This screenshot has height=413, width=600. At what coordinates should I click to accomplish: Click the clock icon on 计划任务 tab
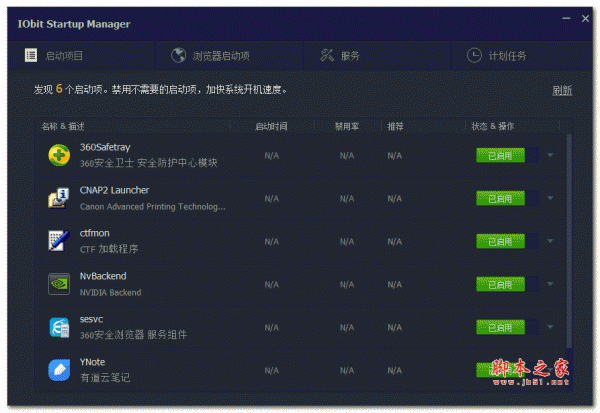[x=474, y=56]
